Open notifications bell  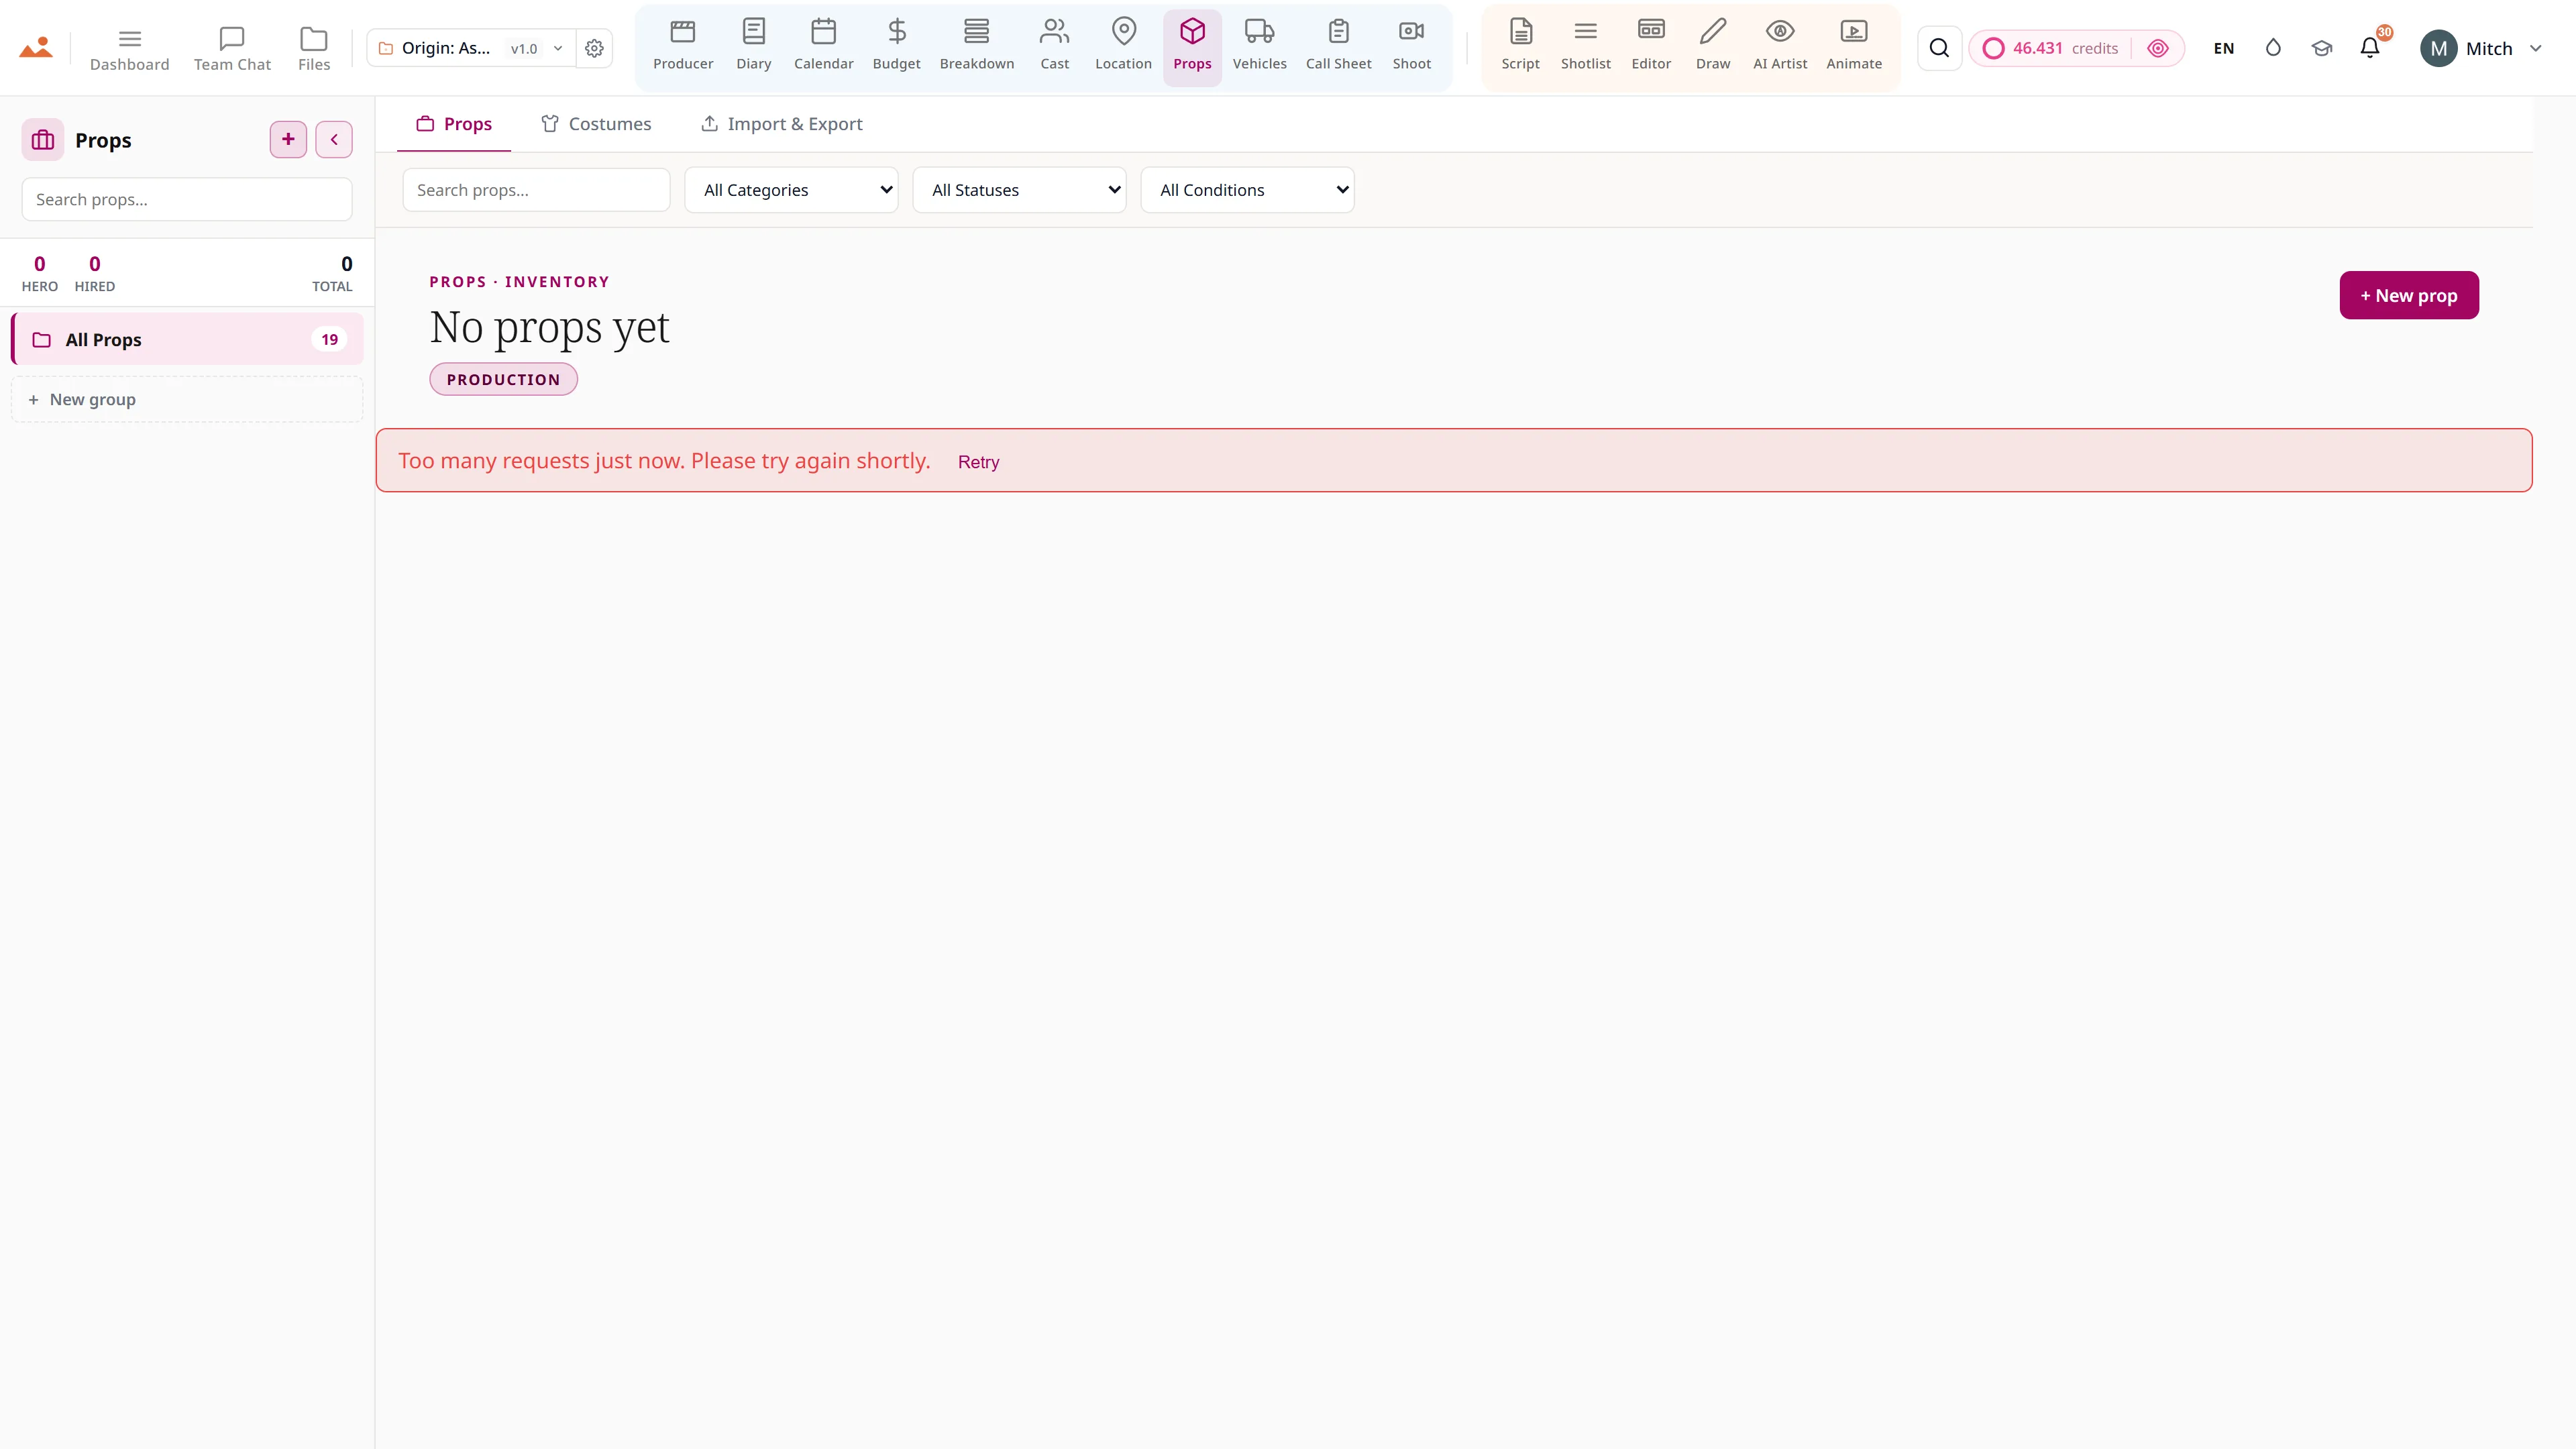pyautogui.click(x=2369, y=48)
